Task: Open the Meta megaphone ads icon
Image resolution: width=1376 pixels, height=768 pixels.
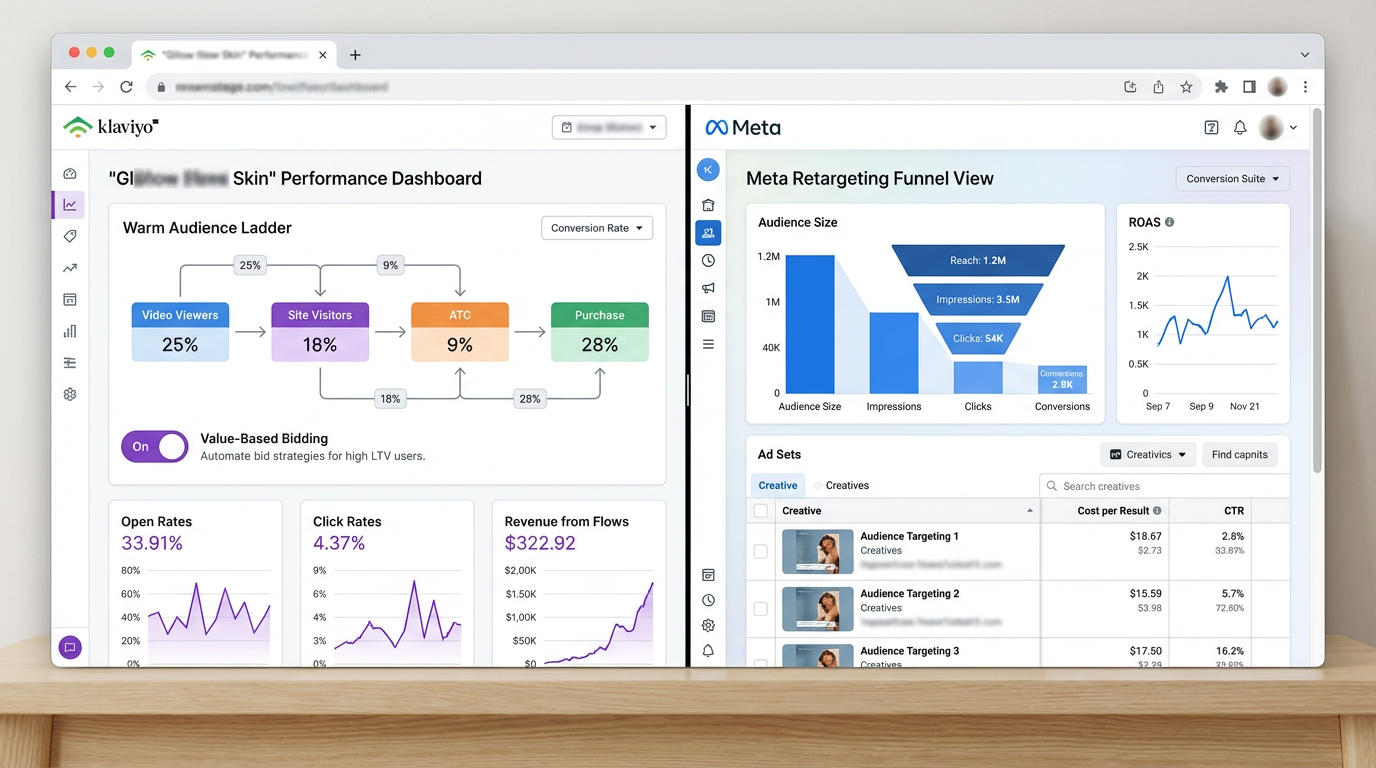Action: 708,288
